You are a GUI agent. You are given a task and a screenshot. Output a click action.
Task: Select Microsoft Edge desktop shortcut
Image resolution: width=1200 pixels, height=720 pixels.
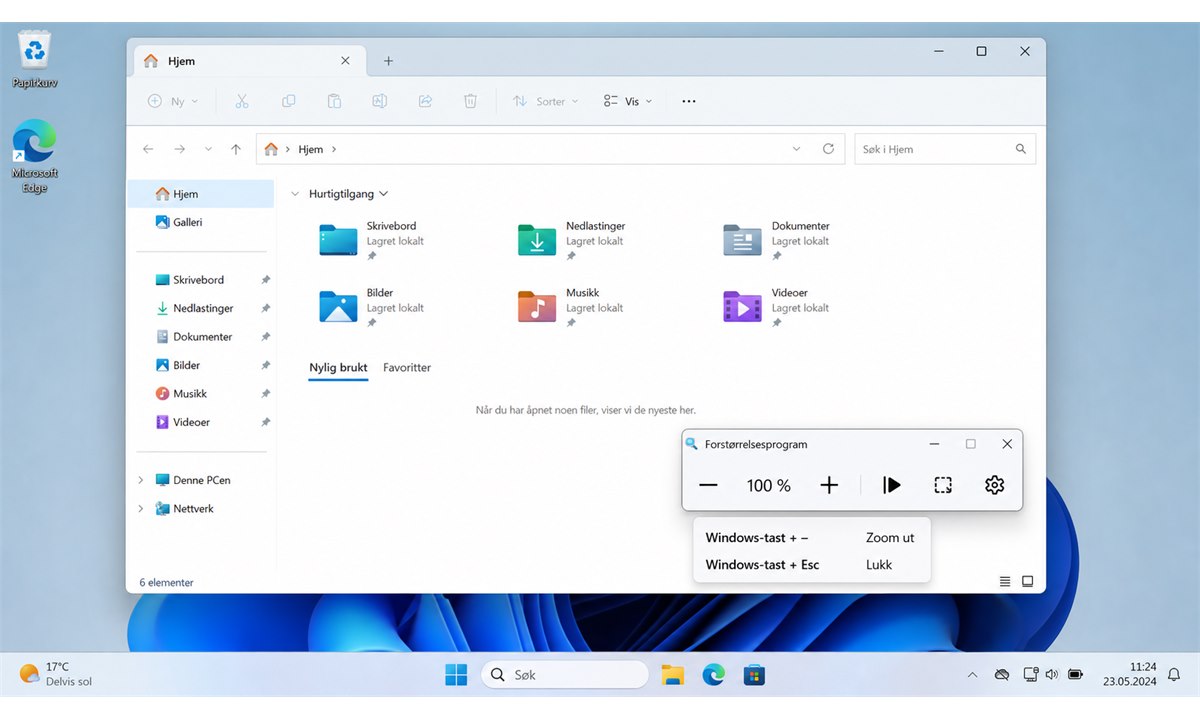coord(35,156)
